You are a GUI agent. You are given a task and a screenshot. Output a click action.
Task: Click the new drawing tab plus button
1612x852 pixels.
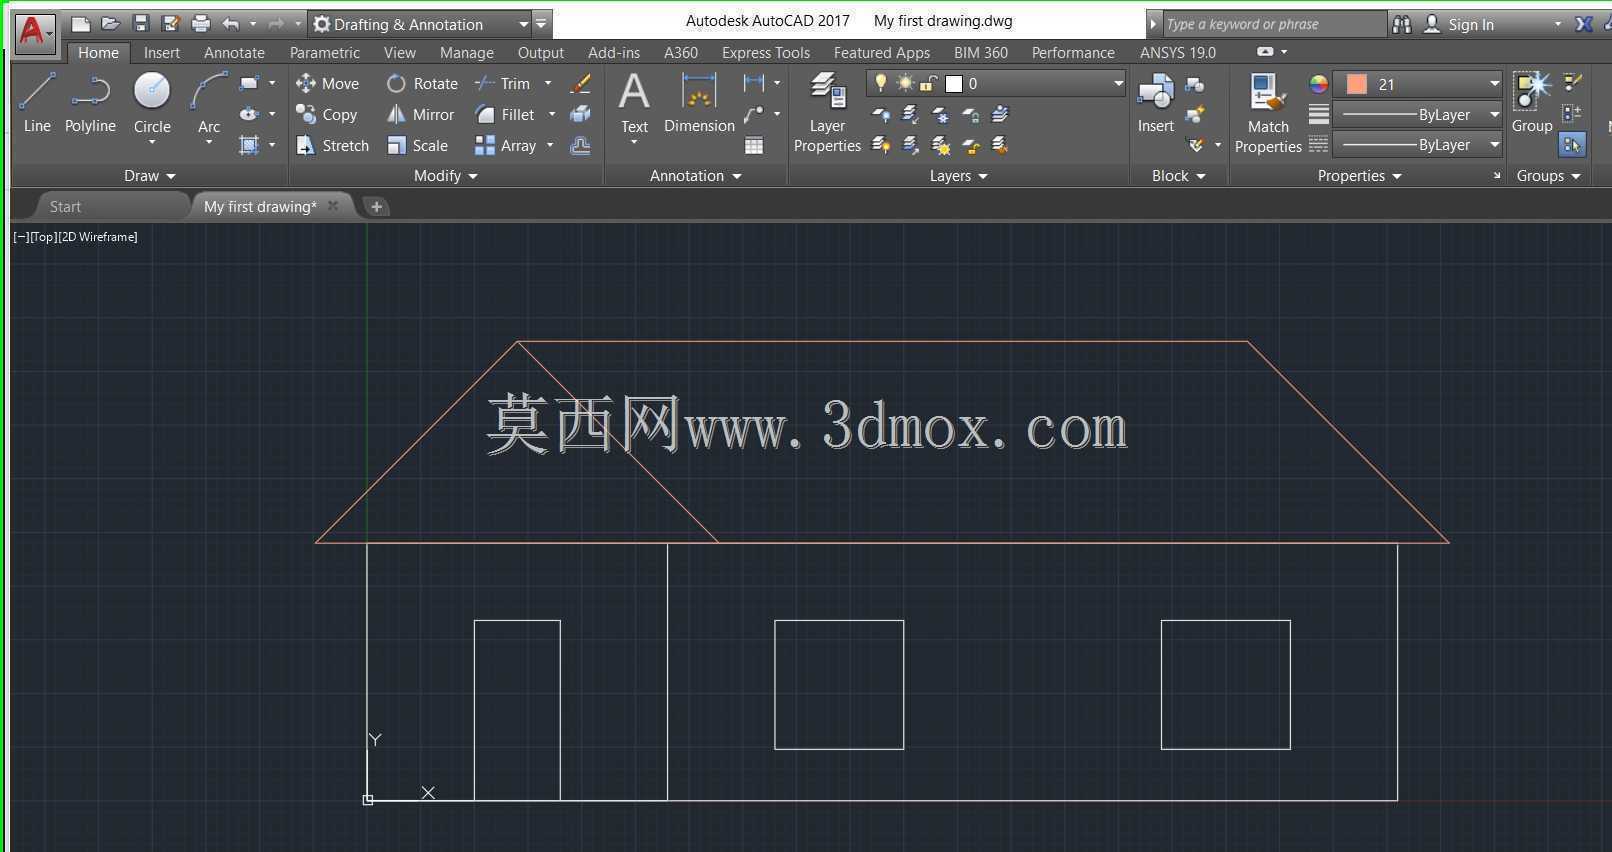376,207
